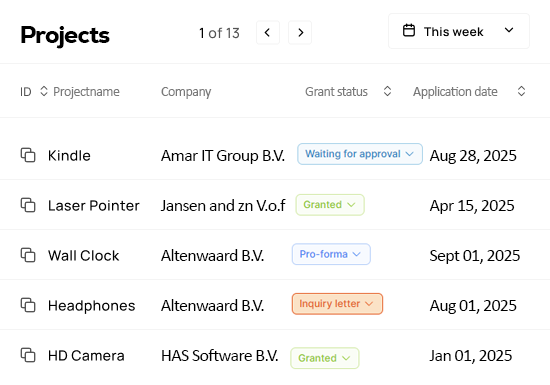
Task: Open Waiting for approval status dropdown
Action: tap(360, 154)
